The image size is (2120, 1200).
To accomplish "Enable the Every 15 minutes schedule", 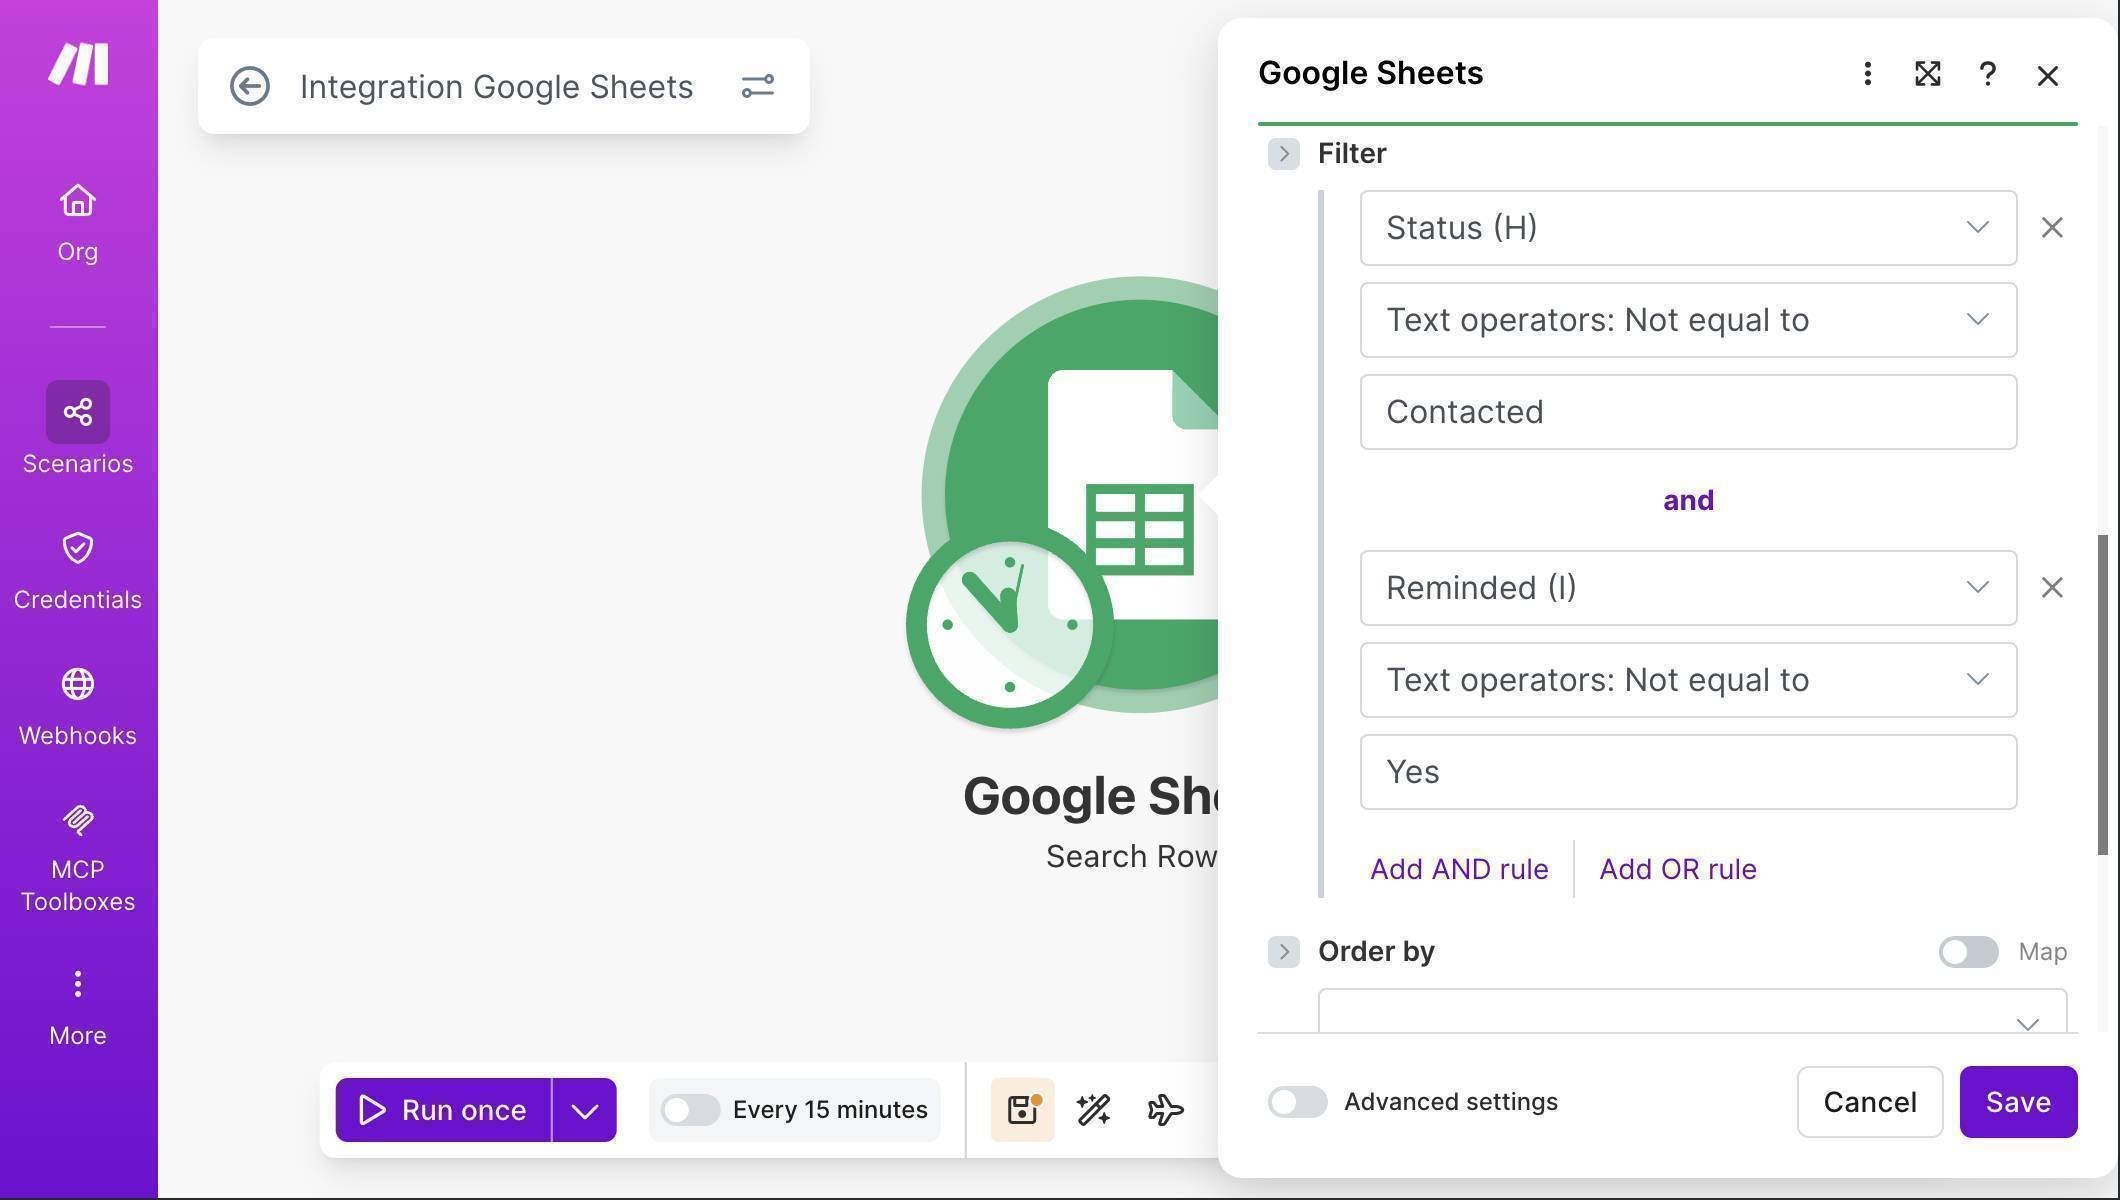I will (691, 1109).
